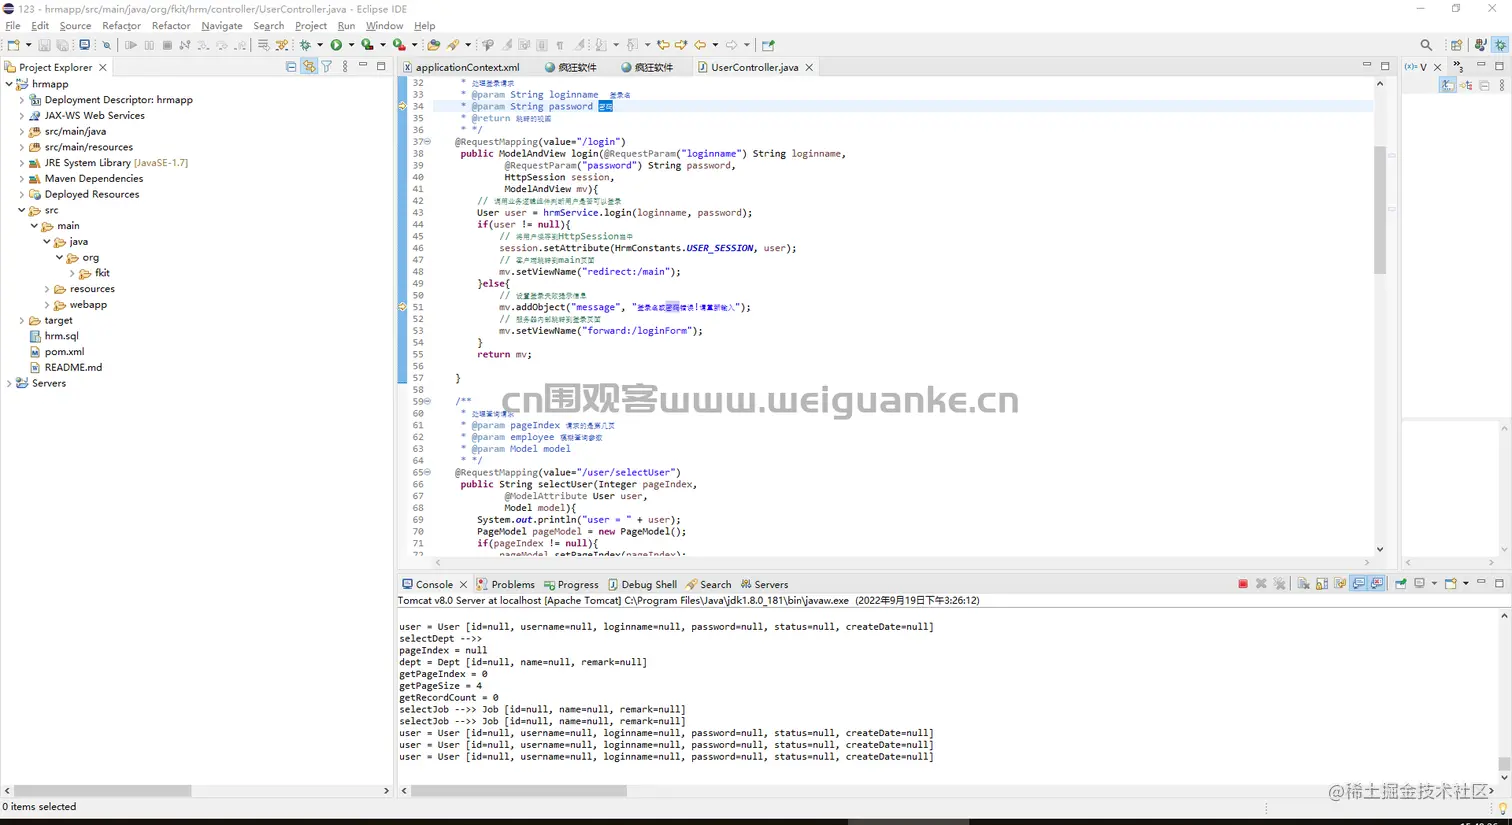The width and height of the screenshot is (1512, 825).
Task: Click the New file toolbar icon
Action: [13, 45]
